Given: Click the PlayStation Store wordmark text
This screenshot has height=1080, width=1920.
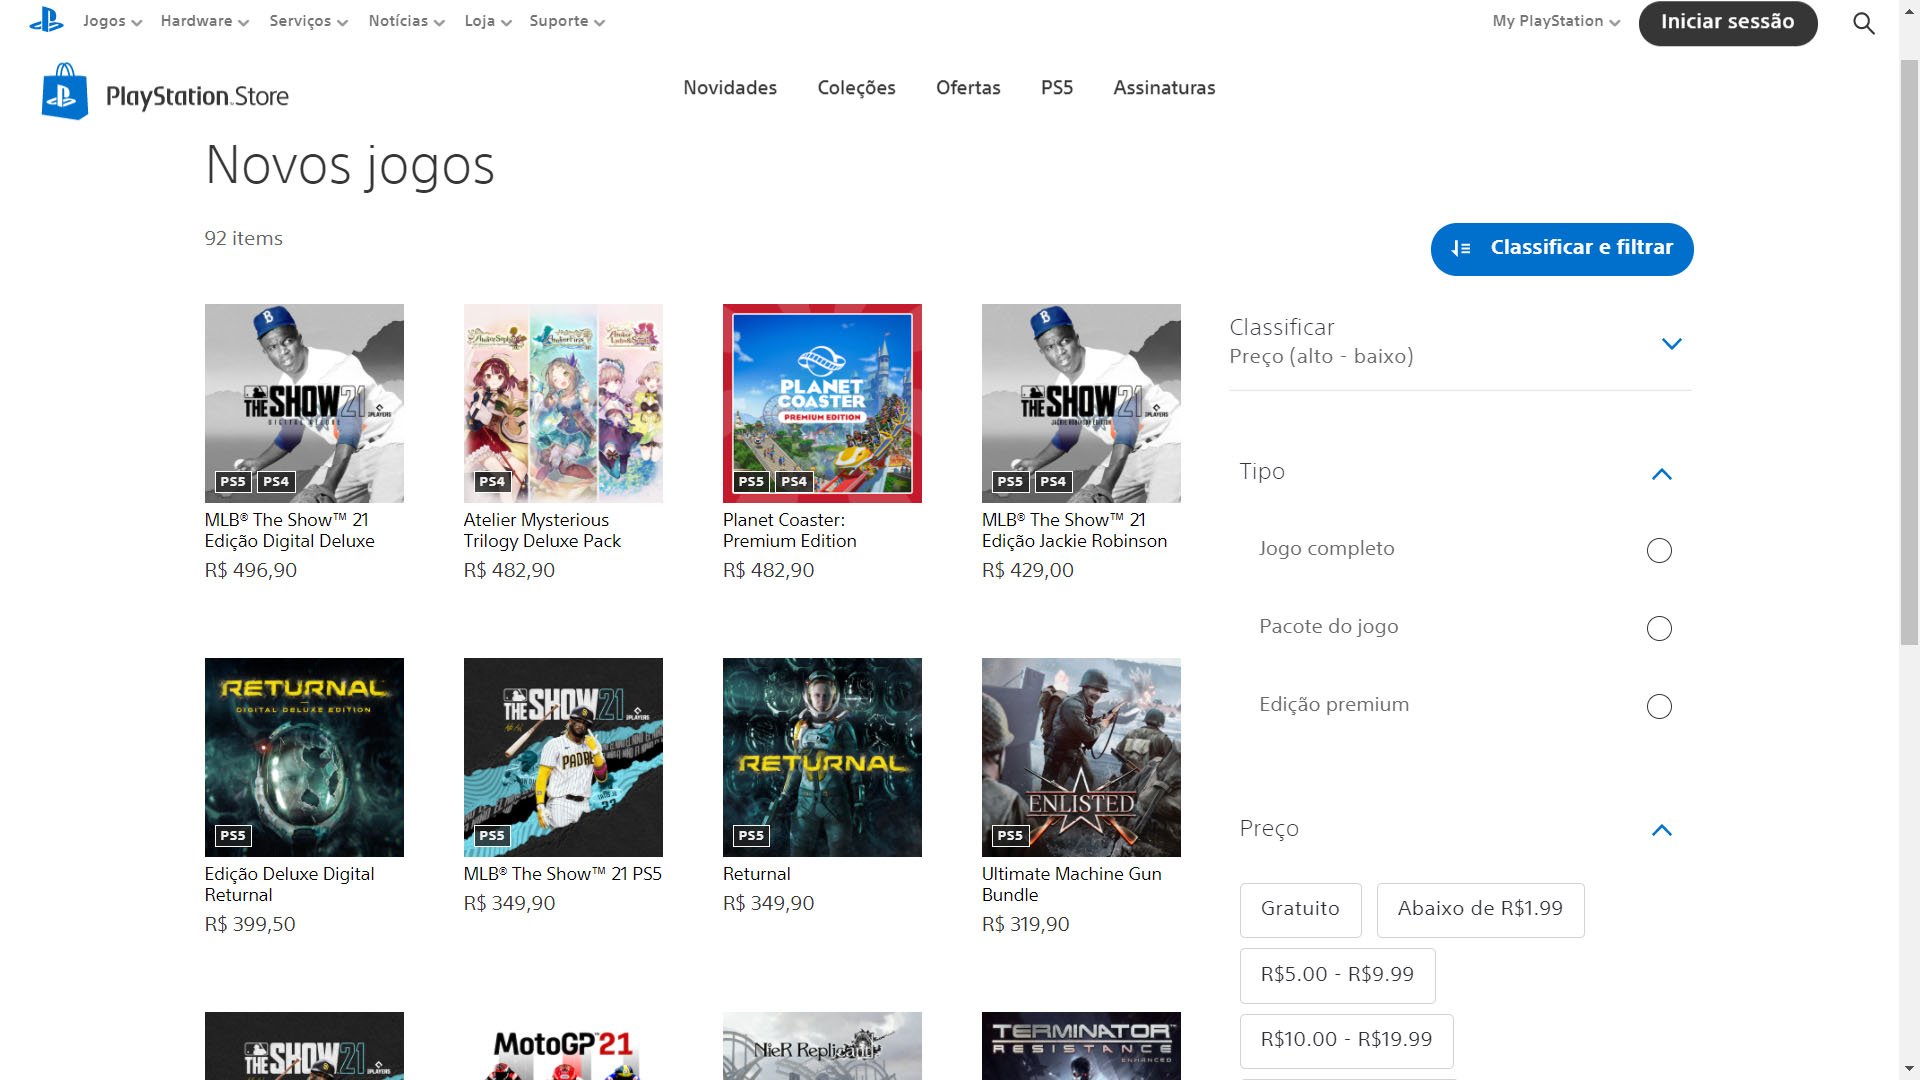Looking at the screenshot, I should coord(197,96).
